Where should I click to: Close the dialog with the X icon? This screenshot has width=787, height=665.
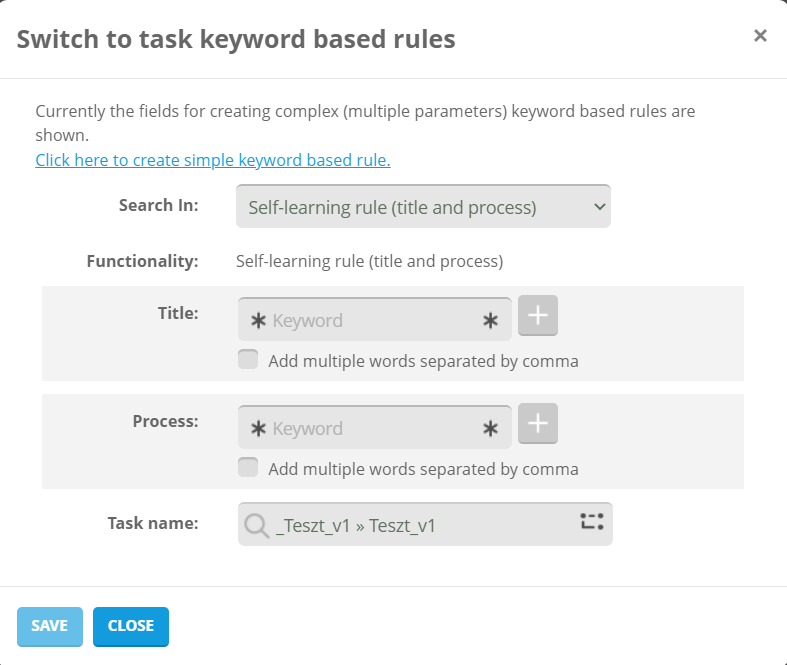tap(760, 36)
